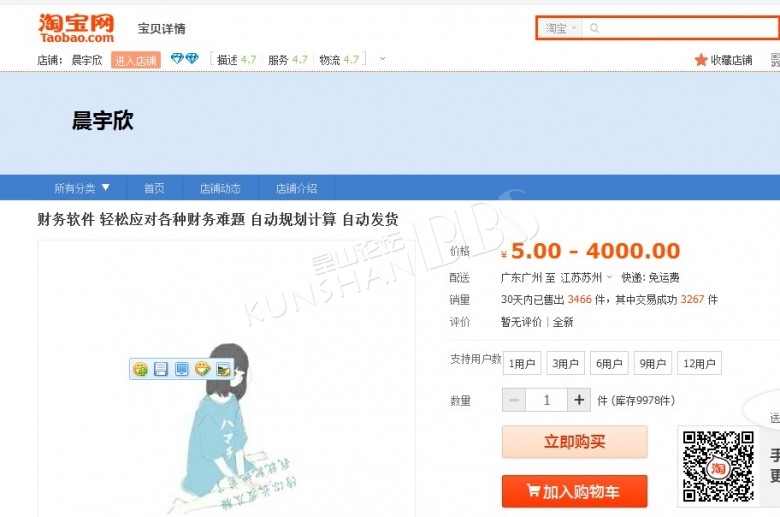The height and width of the screenshot is (517, 780).
Task: Increase quantity with the plus button
Action: pos(579,400)
